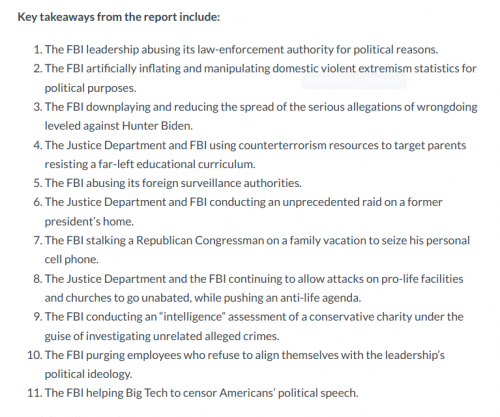Click the words 'cell phone' in item 7

72,259
